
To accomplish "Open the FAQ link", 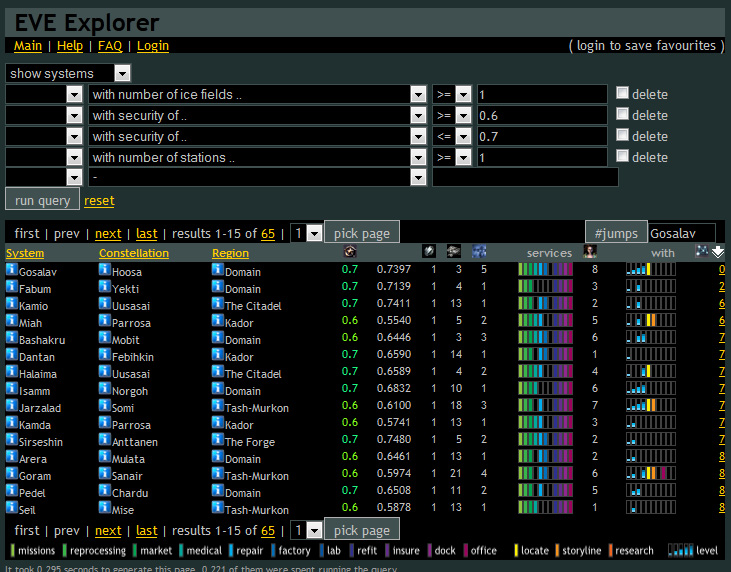I will (x=110, y=46).
